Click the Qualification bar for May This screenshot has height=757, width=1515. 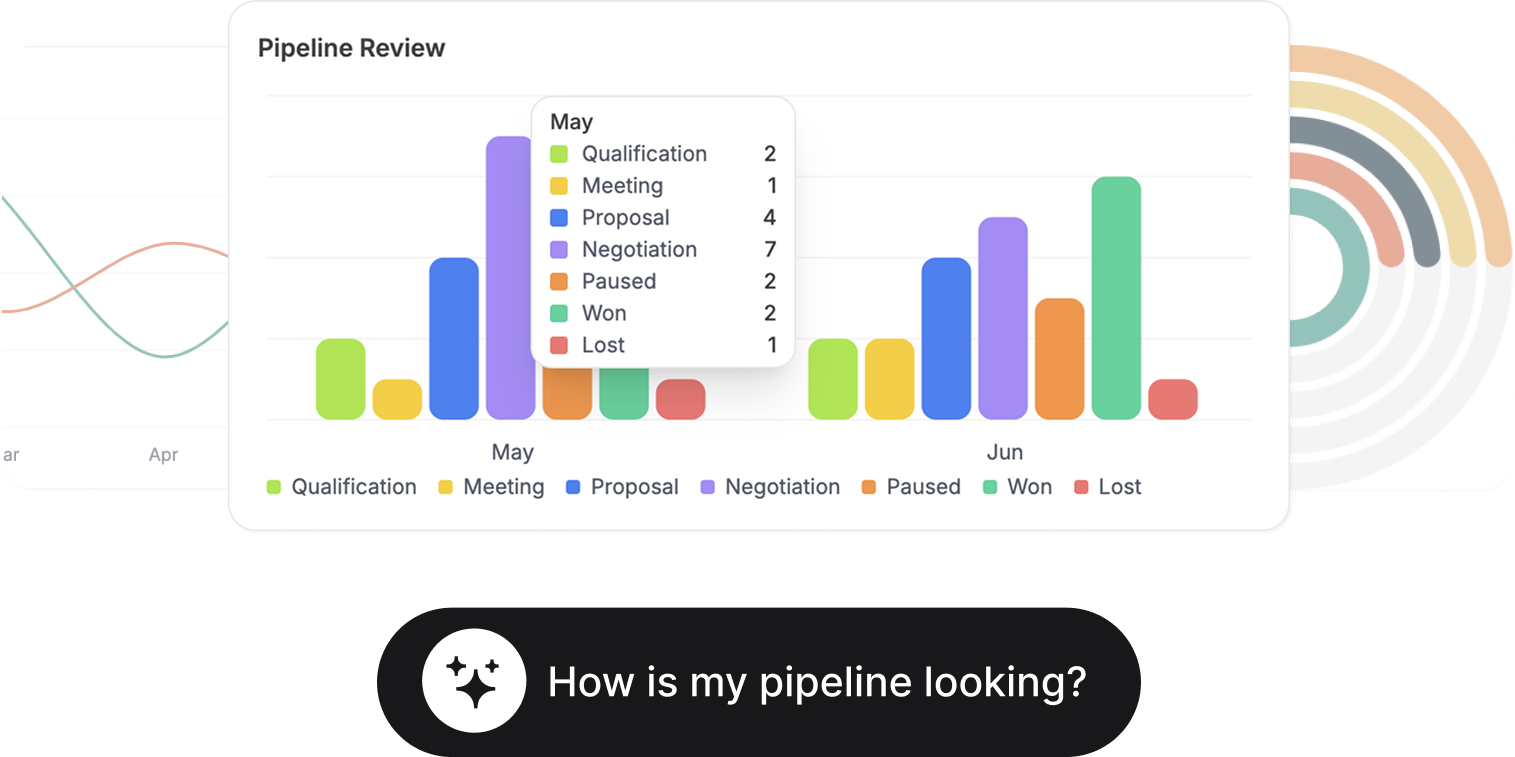click(x=340, y=379)
